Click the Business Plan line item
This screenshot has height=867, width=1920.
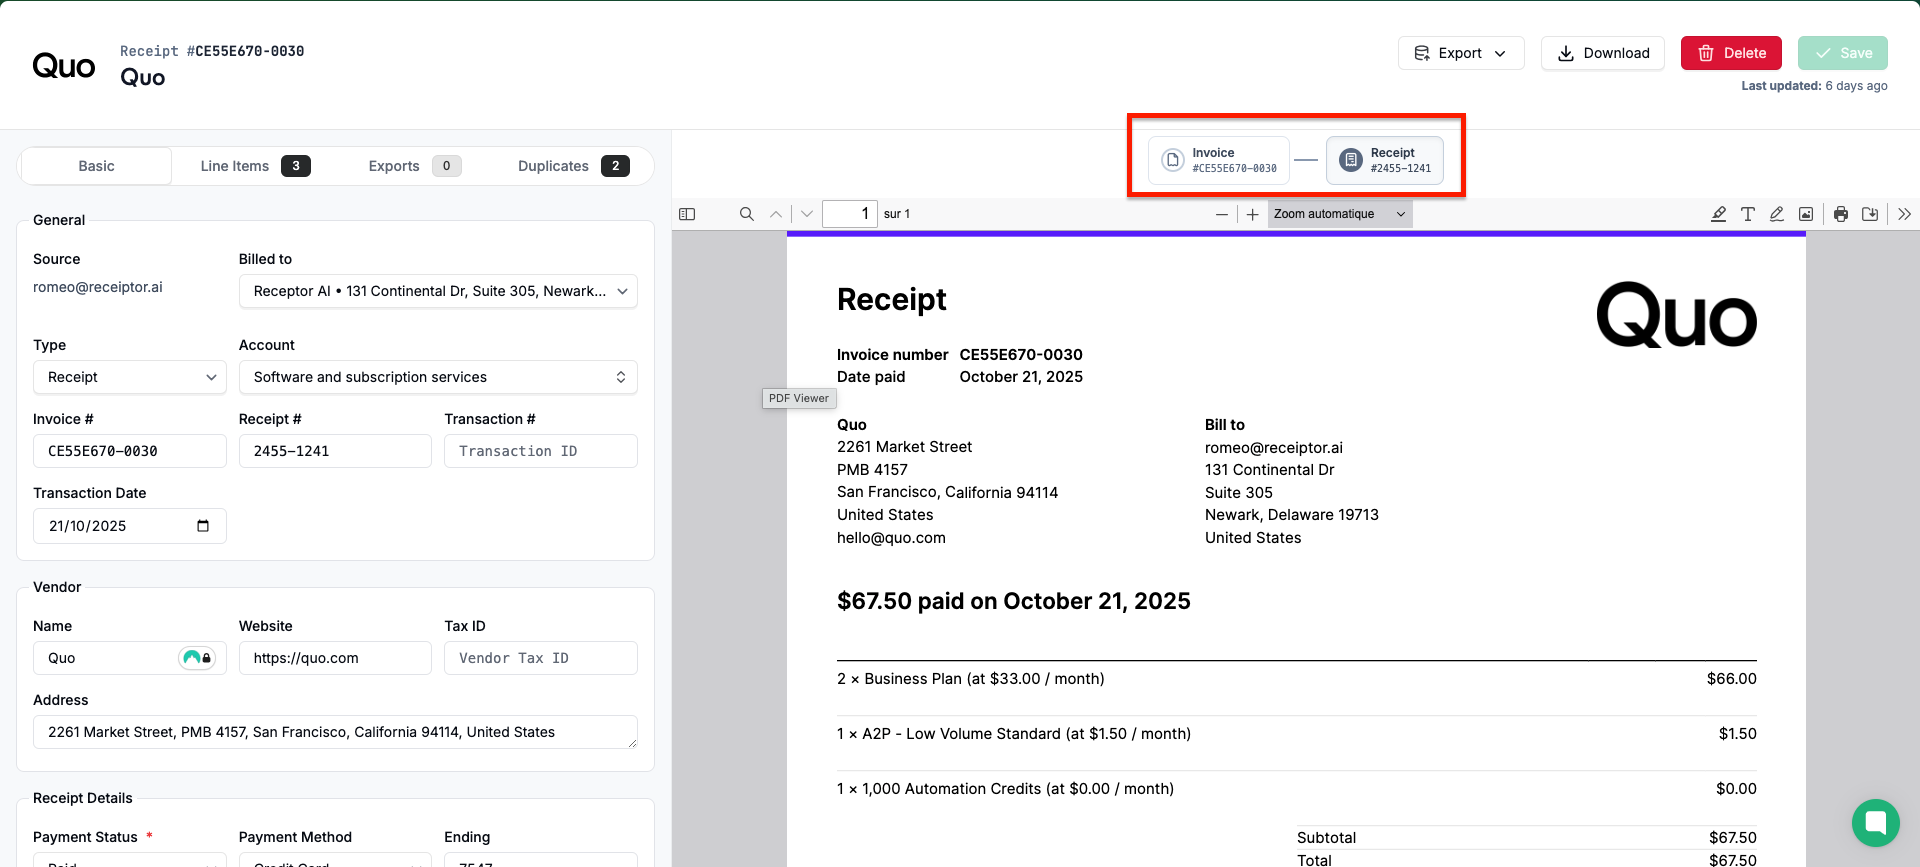point(971,679)
